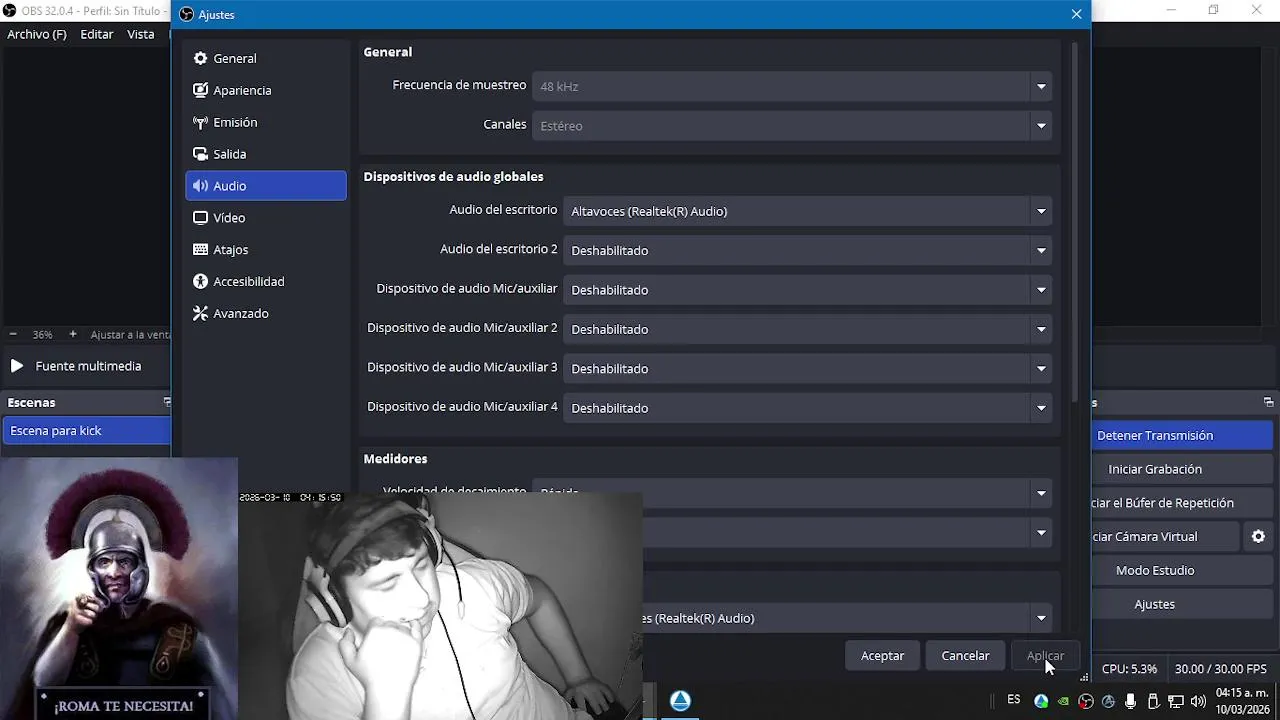Screen dimensions: 1280x720
Task: Click the 30.00 / 30.00 FPS status text
Action: click(1220, 669)
